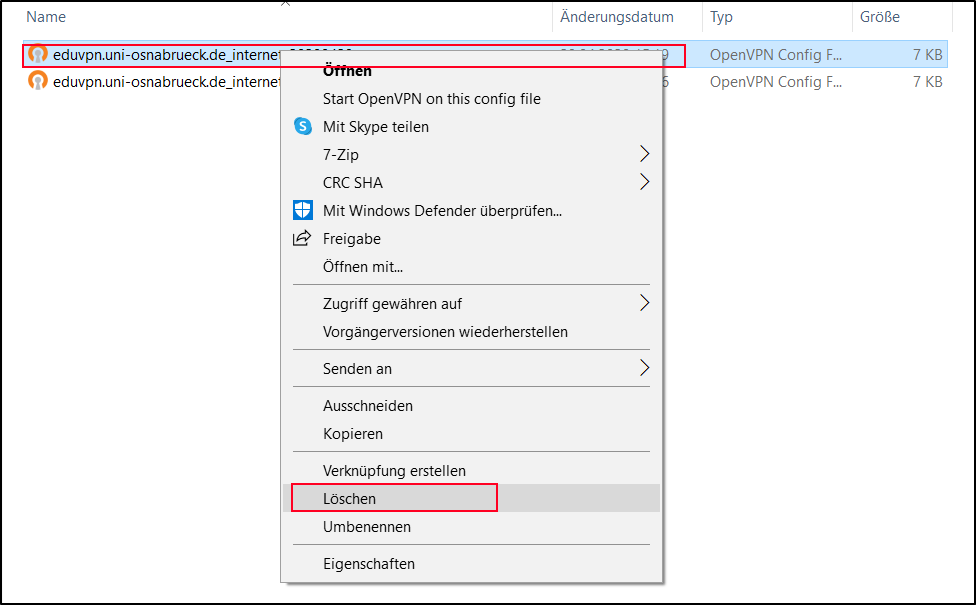Viewport: 976px width, 605px height.
Task: Click the OpenVPN icon of the first config file
Action: pyautogui.click(x=38, y=55)
